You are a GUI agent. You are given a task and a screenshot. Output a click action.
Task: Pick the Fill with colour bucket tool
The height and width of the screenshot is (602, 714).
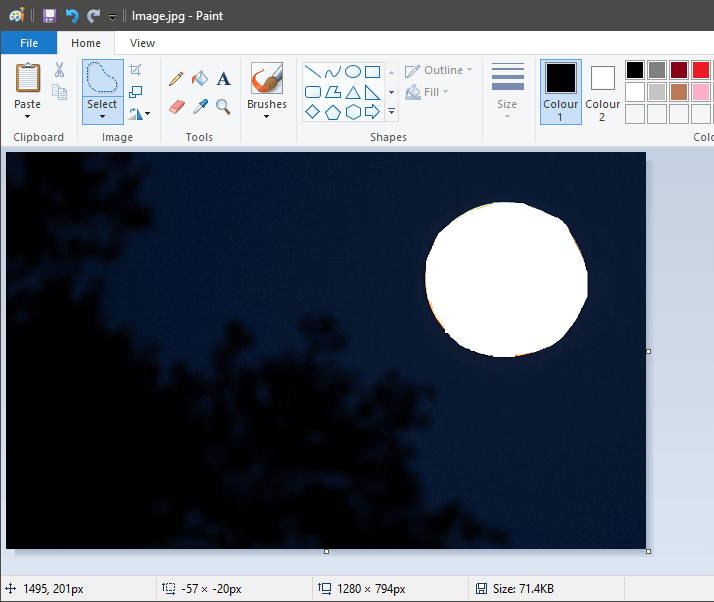pos(200,78)
